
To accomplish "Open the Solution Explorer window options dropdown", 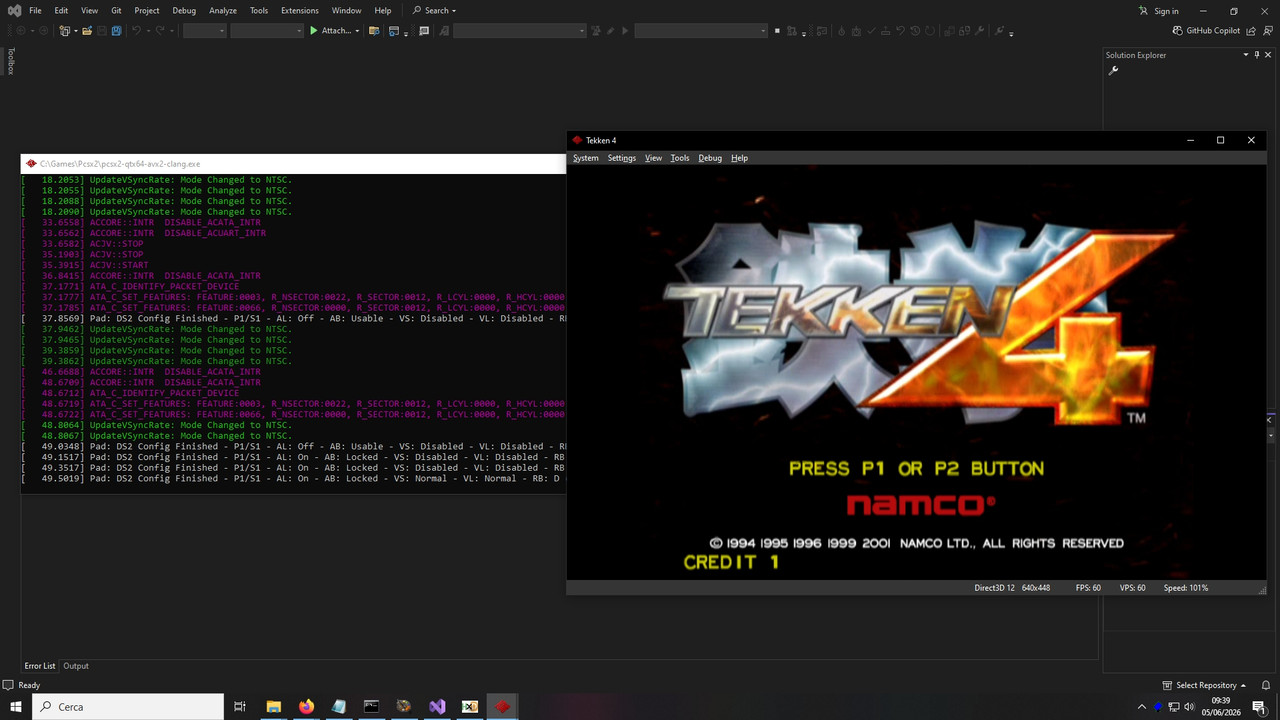I will pos(1246,55).
